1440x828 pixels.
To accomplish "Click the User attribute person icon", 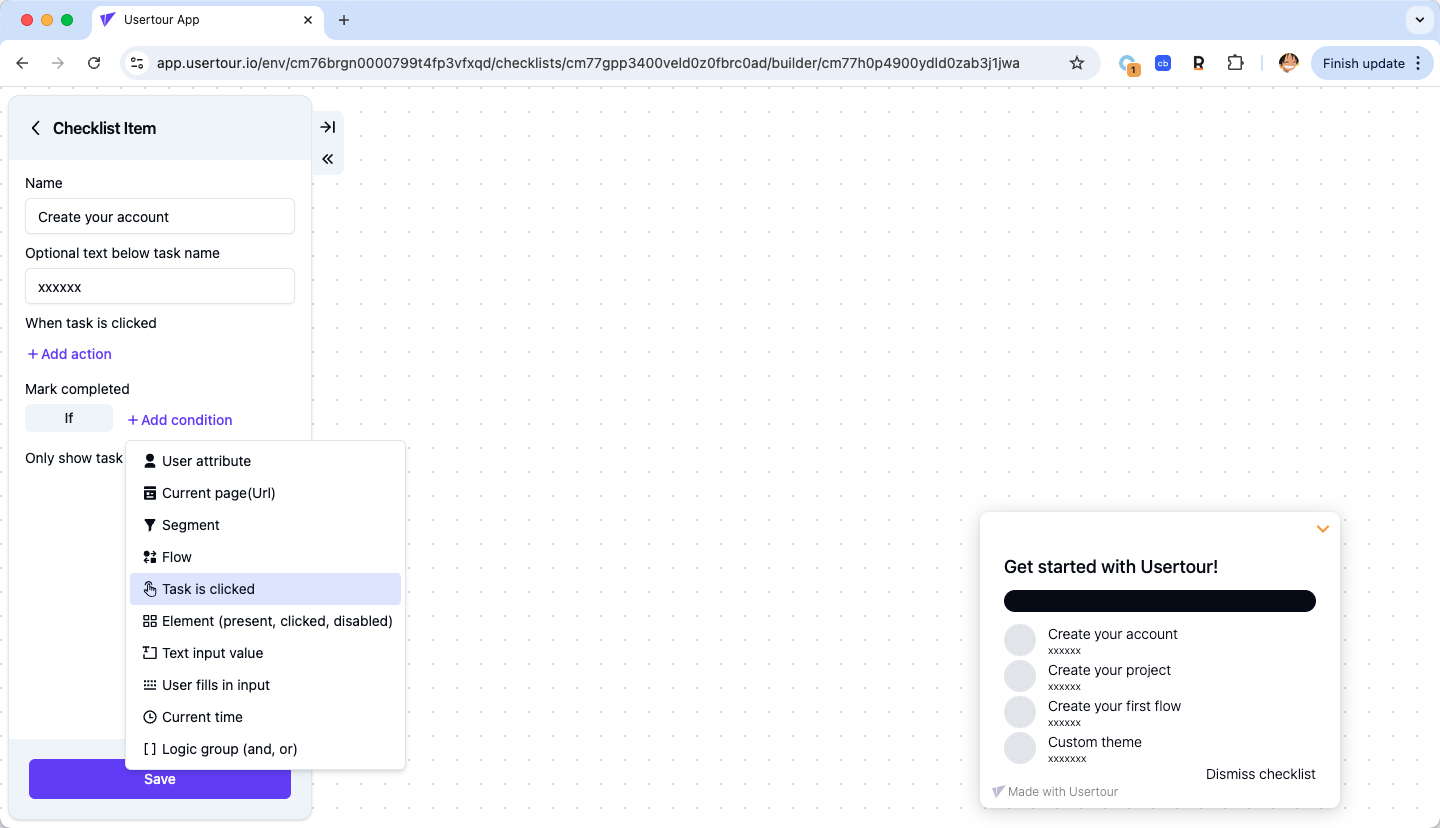I will (x=150, y=461).
